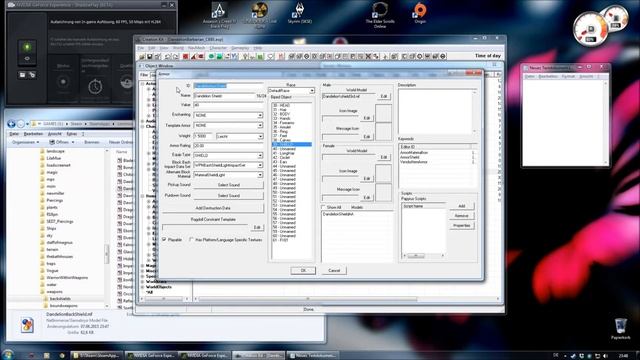Open the Organisieren dropdown in Explorer
The width and height of the screenshot is (640, 360).
(x=25, y=142)
